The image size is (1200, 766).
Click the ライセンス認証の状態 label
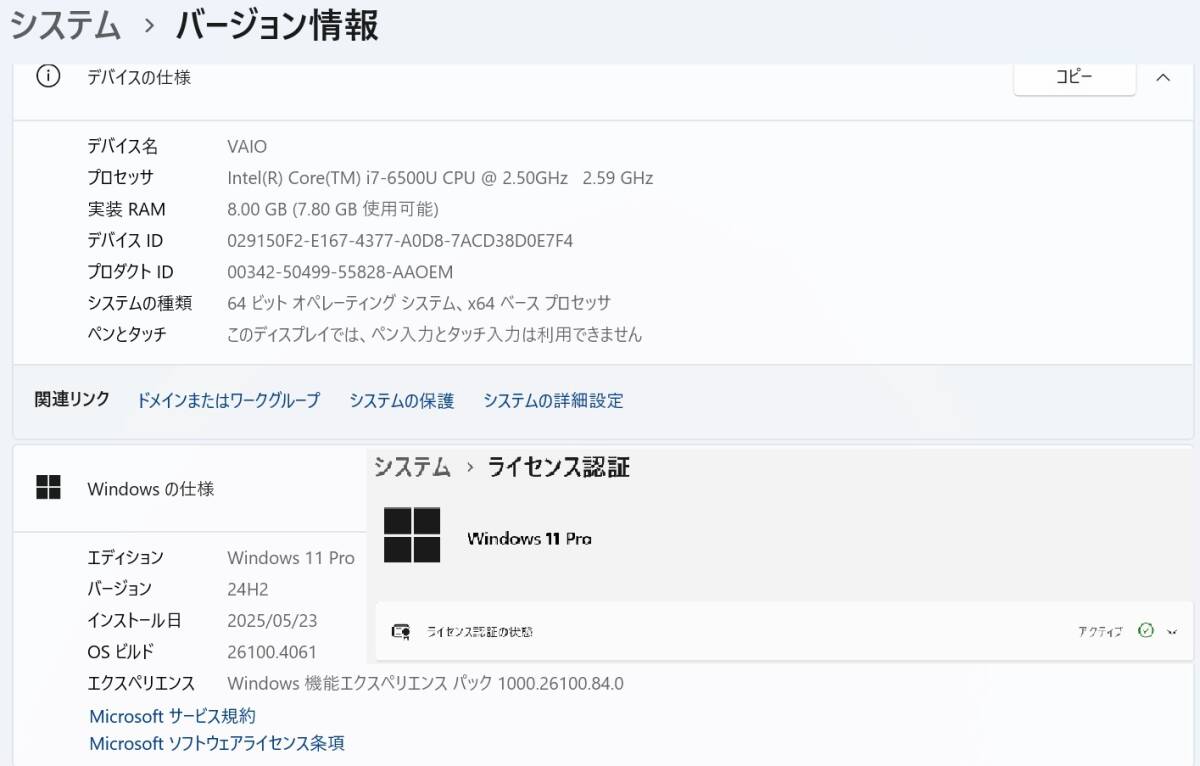tap(479, 632)
